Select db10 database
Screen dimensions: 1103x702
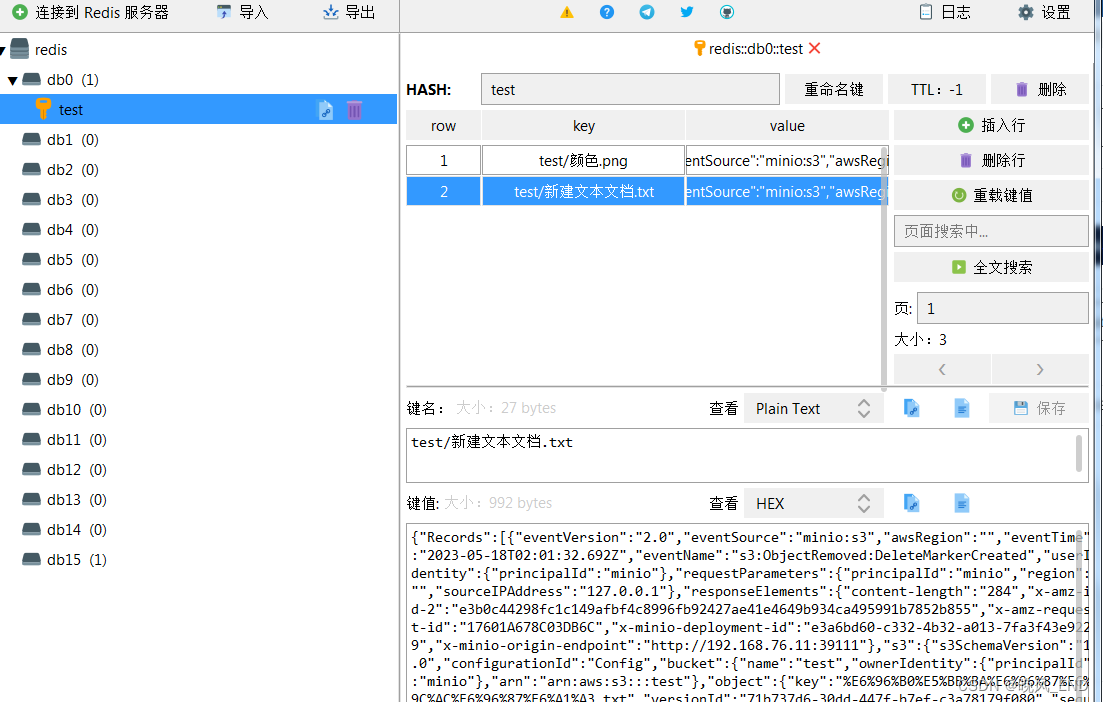[x=65, y=409]
